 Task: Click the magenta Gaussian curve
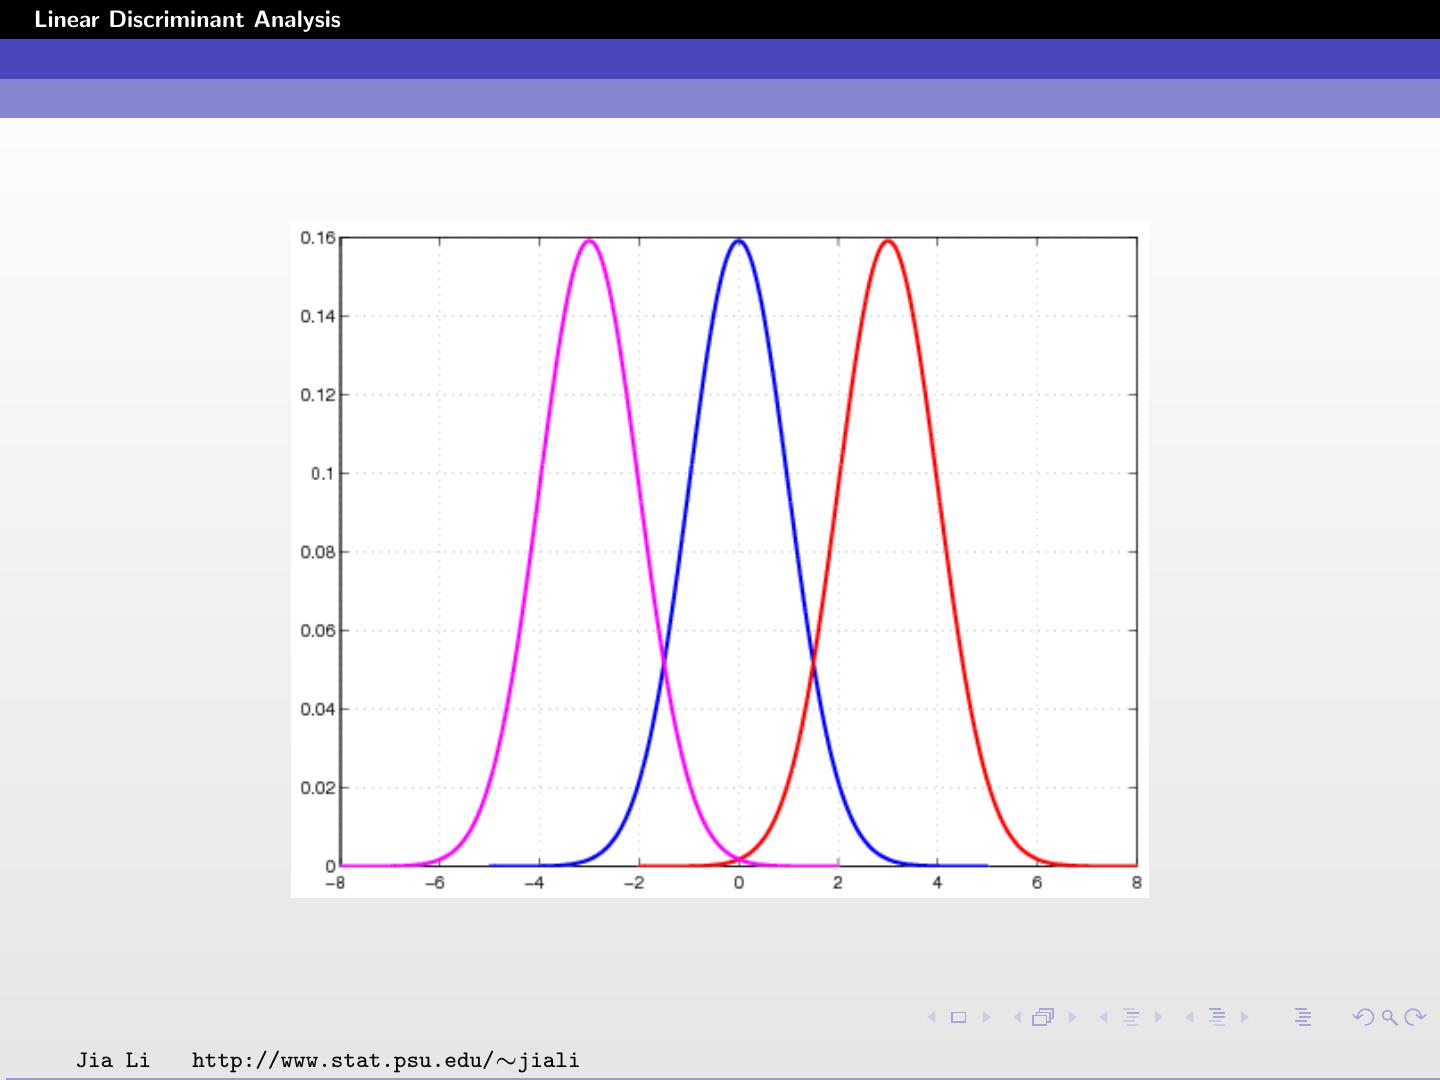[588, 243]
